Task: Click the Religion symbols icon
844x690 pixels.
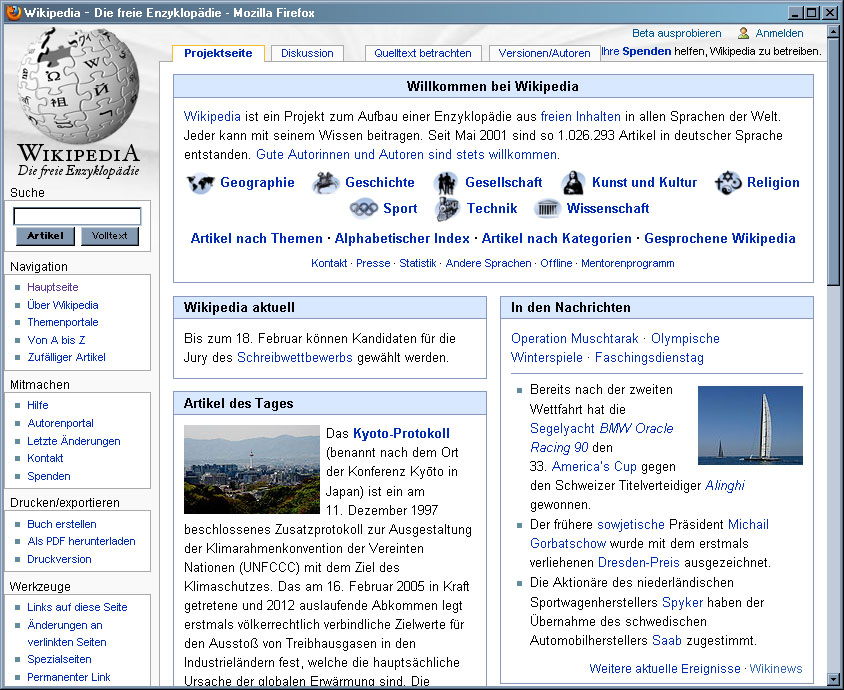Action: [728, 183]
